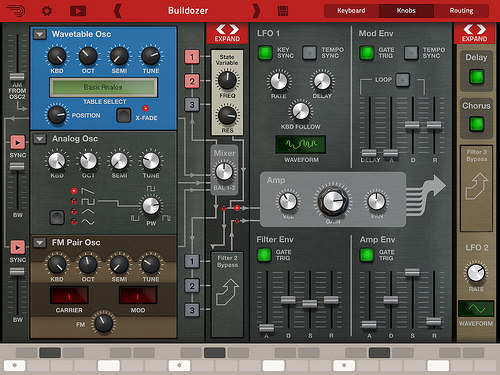500x375 pixels.
Task: Disable the Delay effect
Action: click(477, 77)
